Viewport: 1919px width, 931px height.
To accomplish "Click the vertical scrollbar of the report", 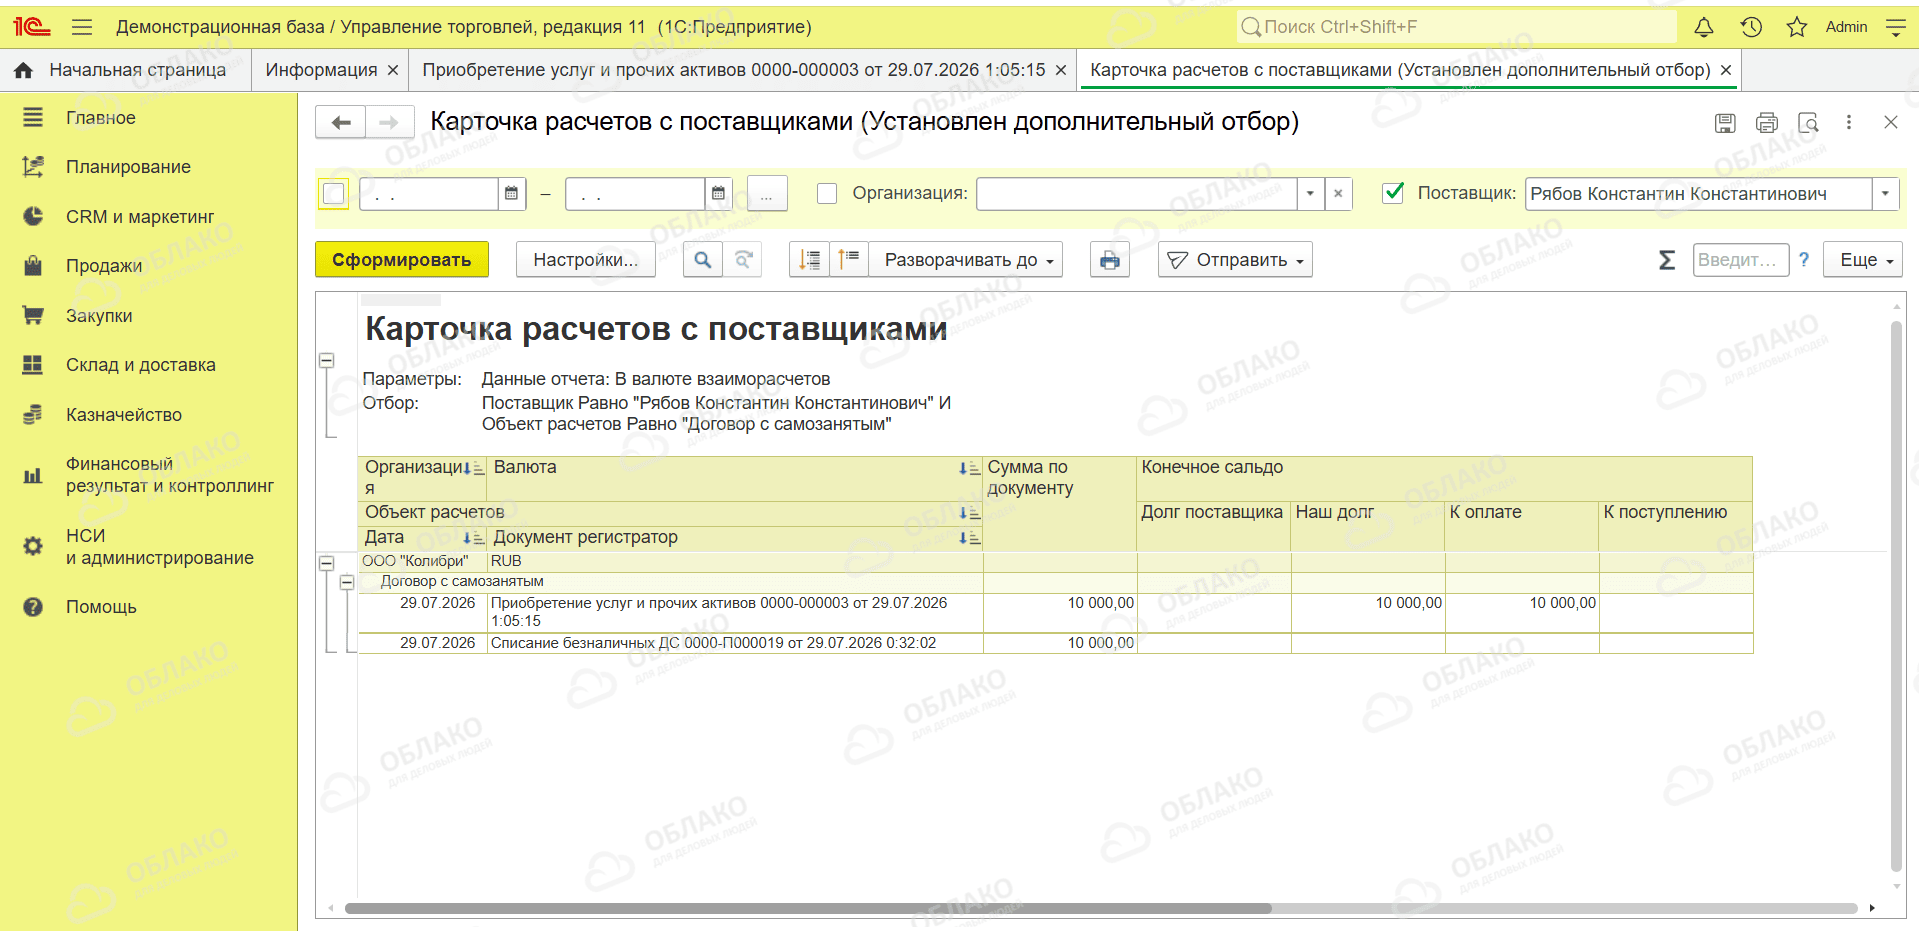I will (1896, 597).
